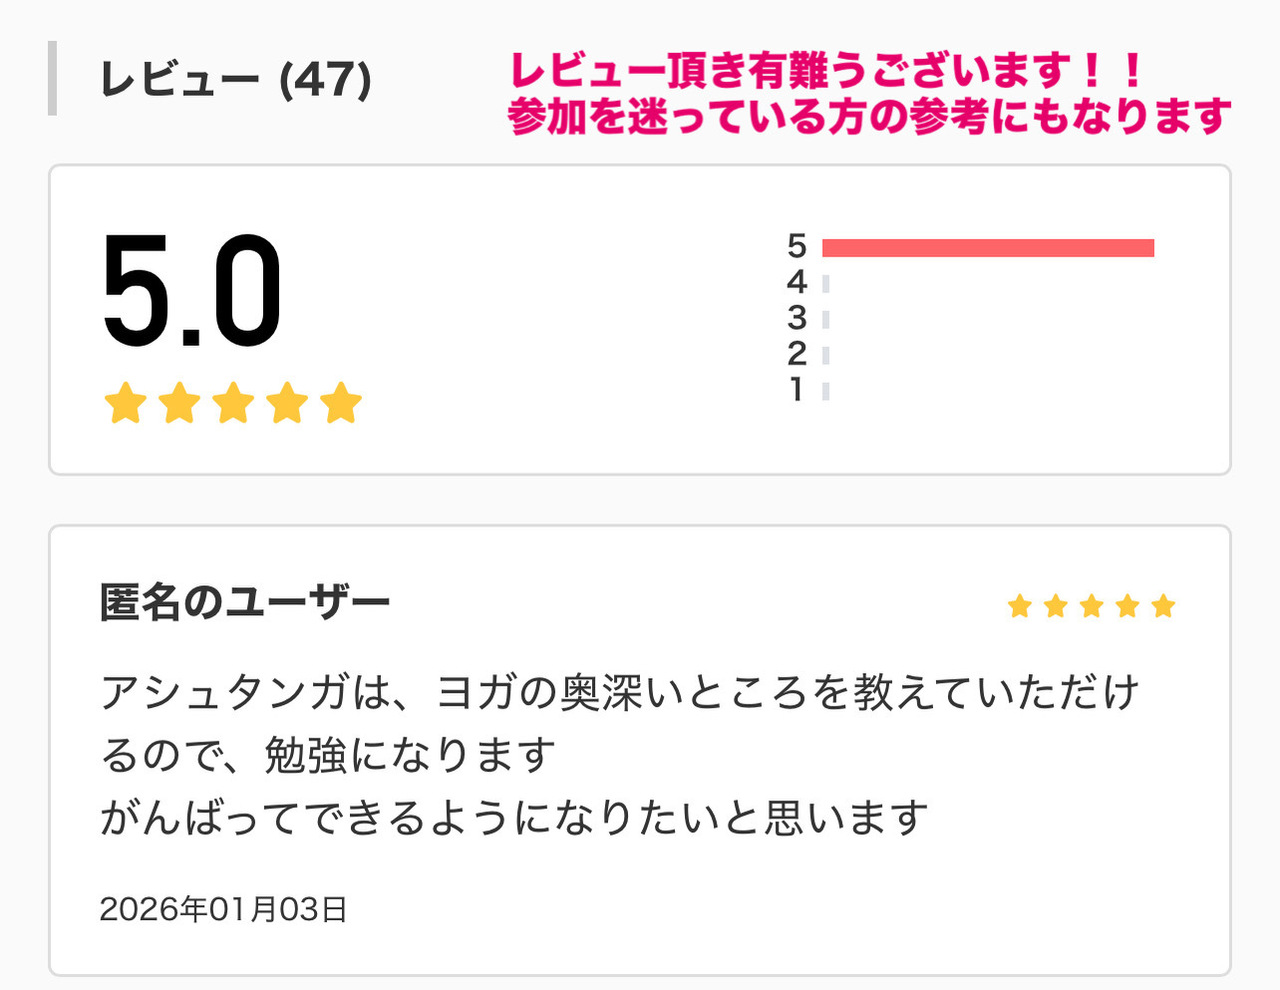Image resolution: width=1280 pixels, height=990 pixels.
Task: Click the first small star in 匿名のユーザー review
Action: pos(1019,606)
